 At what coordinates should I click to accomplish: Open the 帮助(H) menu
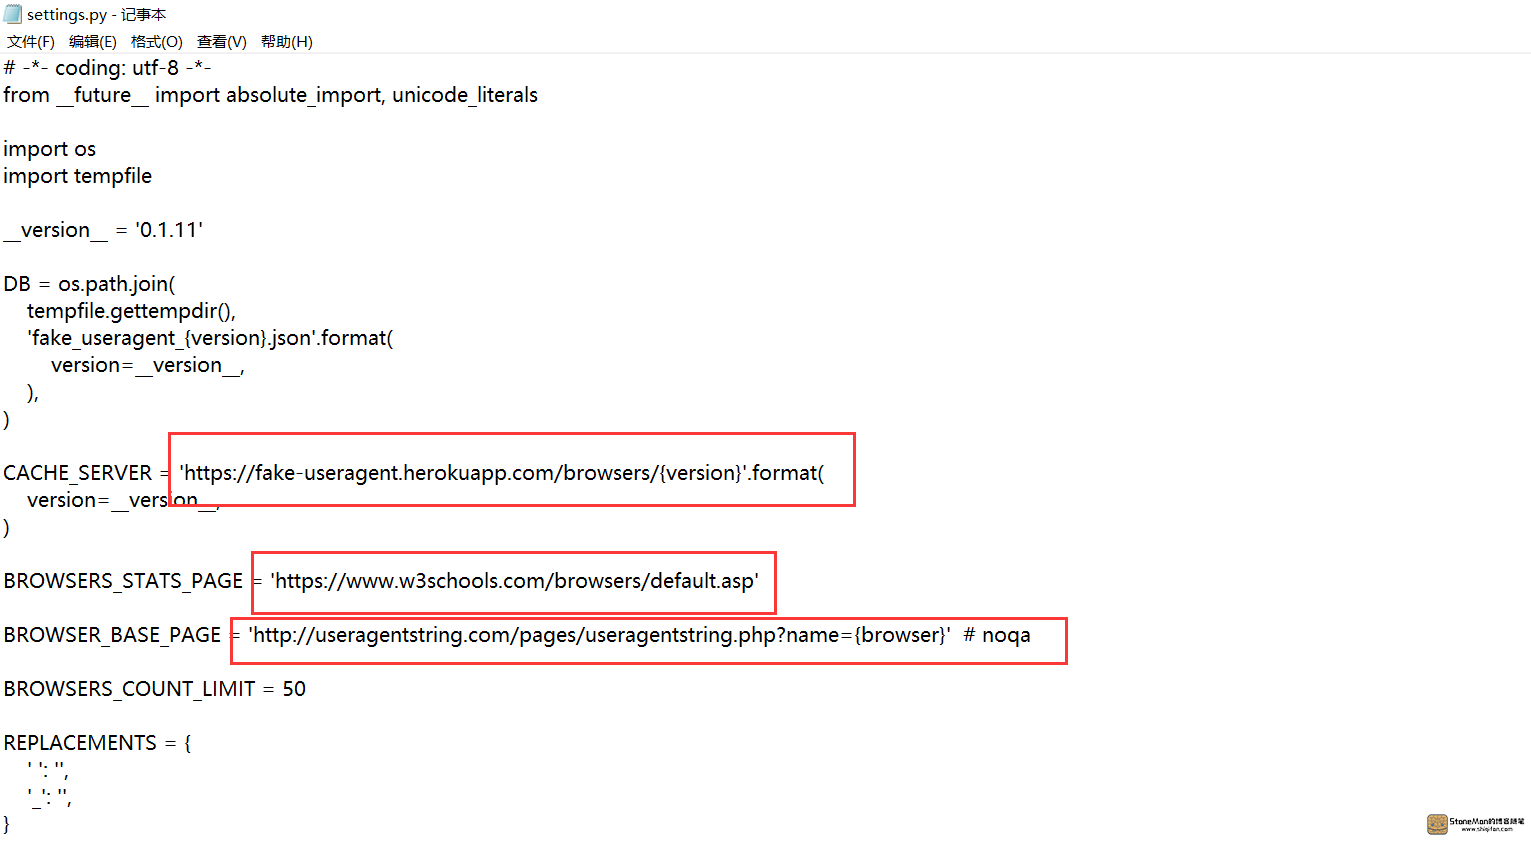[287, 41]
